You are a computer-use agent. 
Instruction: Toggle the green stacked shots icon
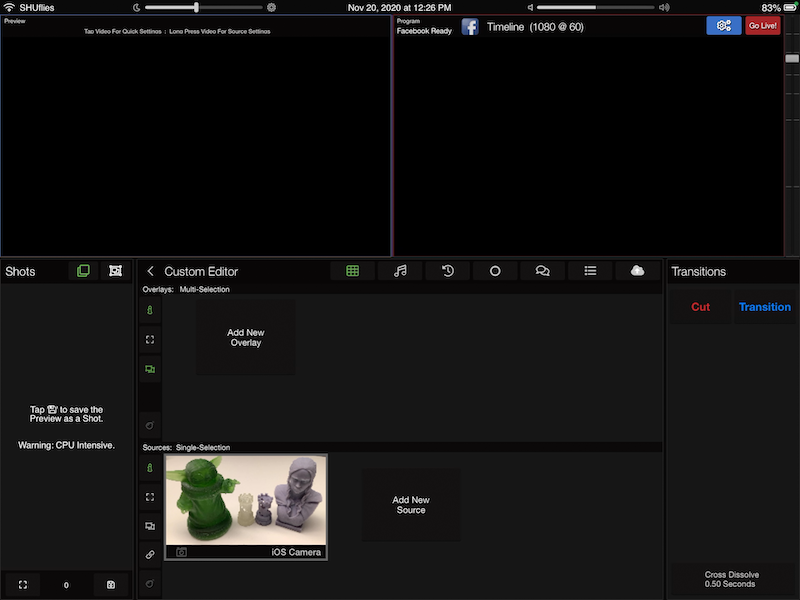click(x=83, y=271)
